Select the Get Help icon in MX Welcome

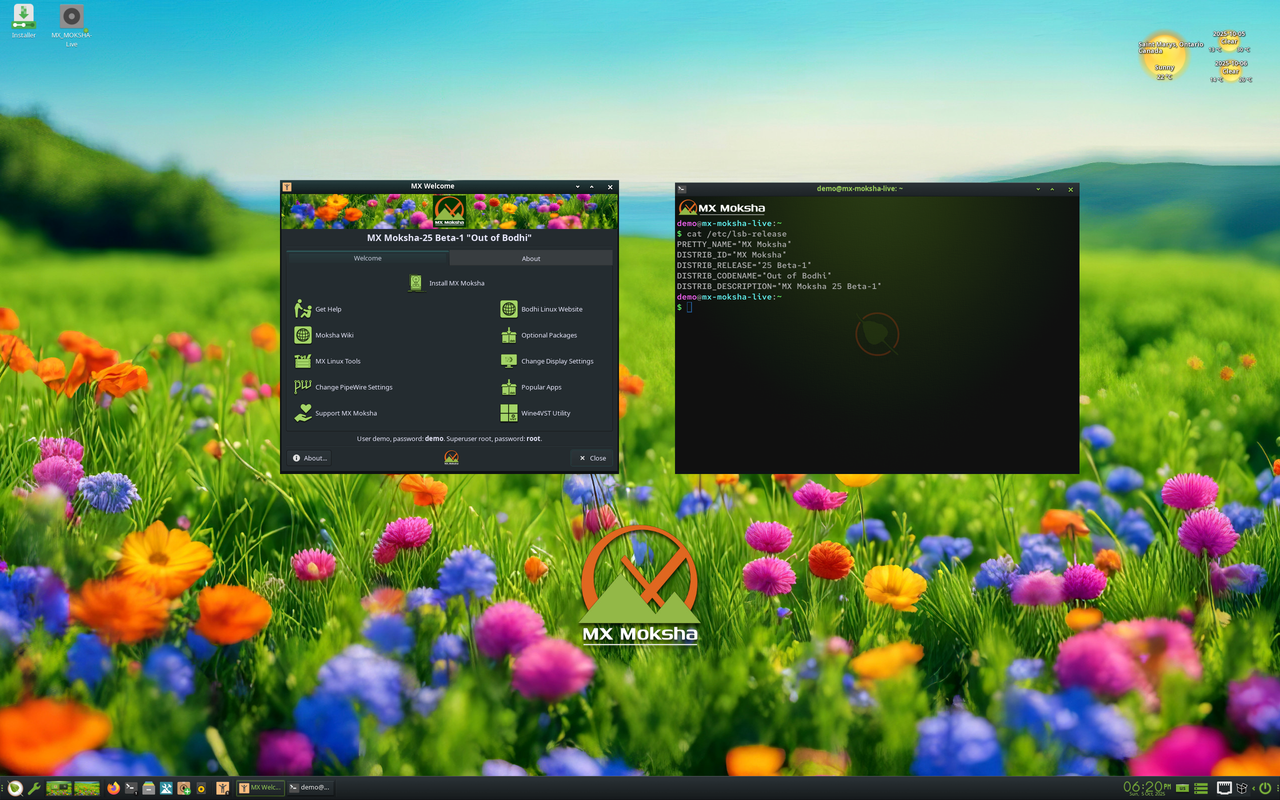(302, 309)
